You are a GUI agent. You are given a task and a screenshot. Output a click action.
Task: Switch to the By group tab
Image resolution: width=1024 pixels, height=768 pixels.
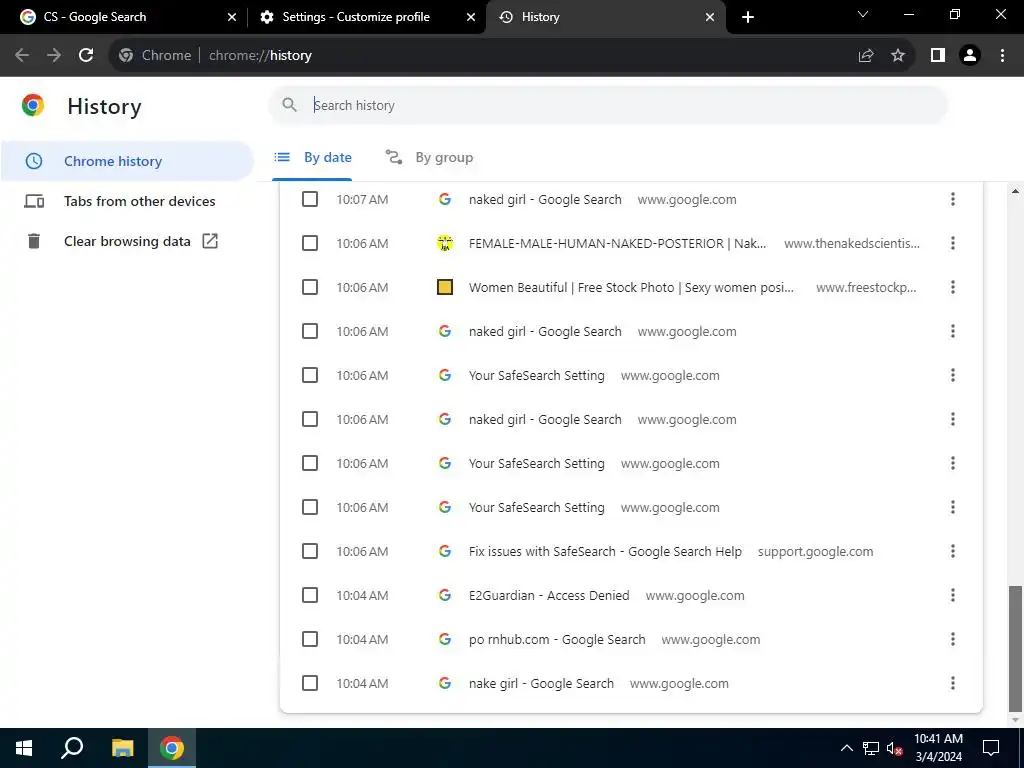(x=429, y=157)
